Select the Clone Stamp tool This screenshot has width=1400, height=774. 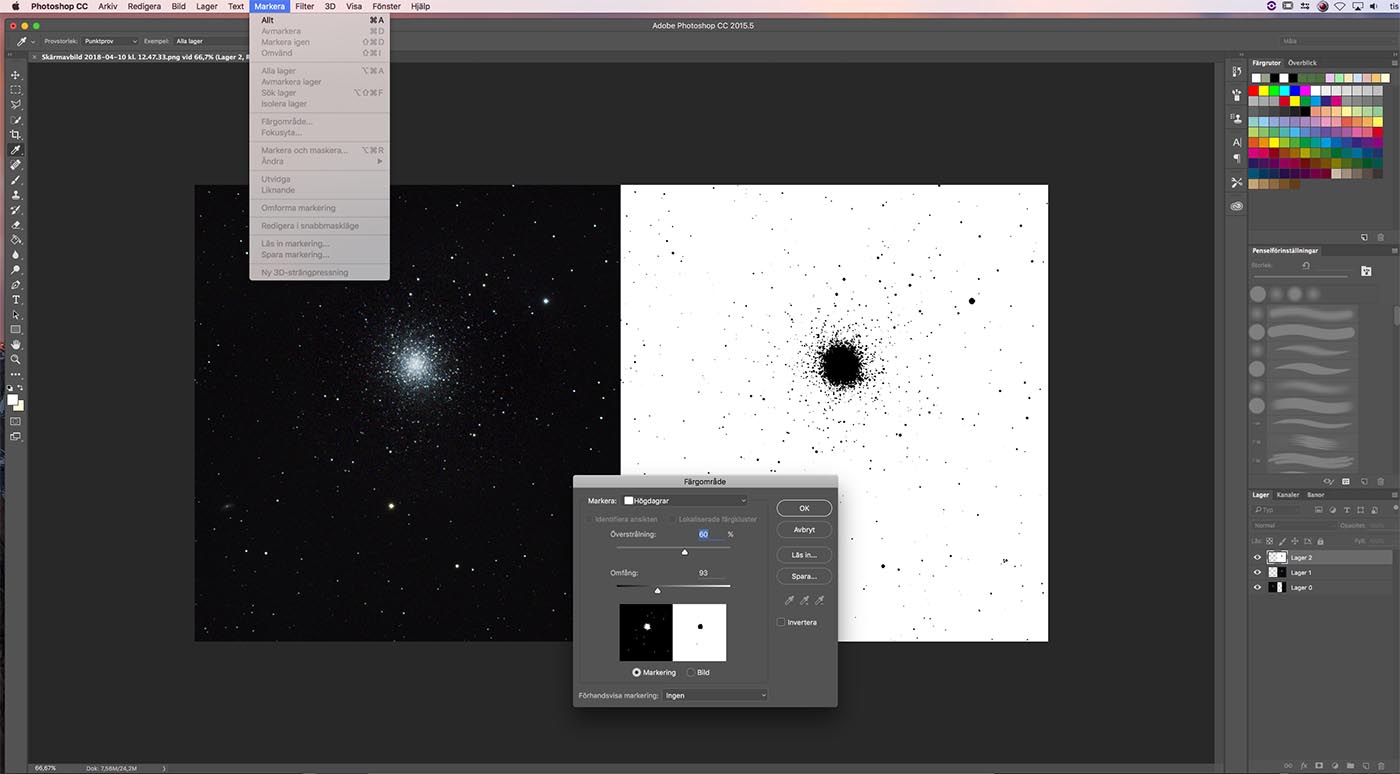pyautogui.click(x=15, y=195)
